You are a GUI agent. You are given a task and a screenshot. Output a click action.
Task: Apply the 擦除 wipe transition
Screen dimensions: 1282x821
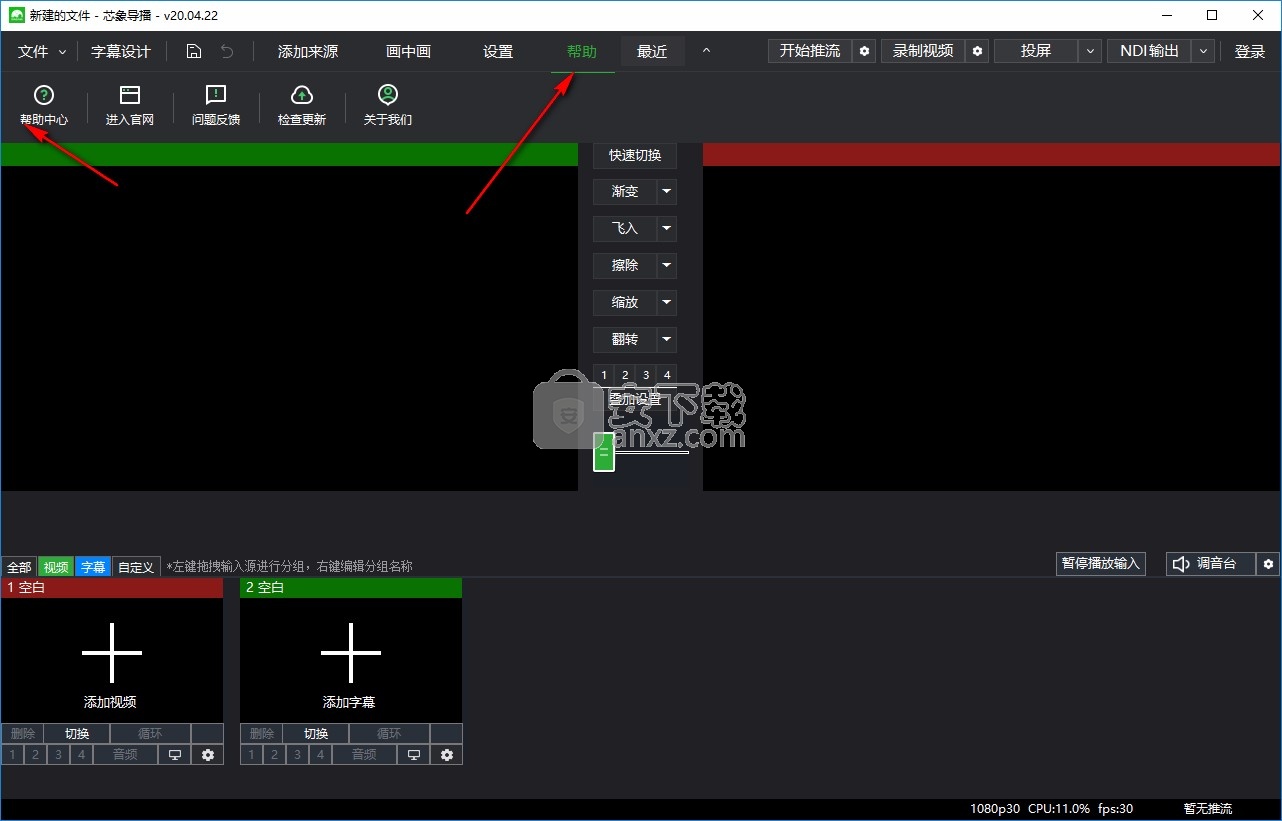625,266
